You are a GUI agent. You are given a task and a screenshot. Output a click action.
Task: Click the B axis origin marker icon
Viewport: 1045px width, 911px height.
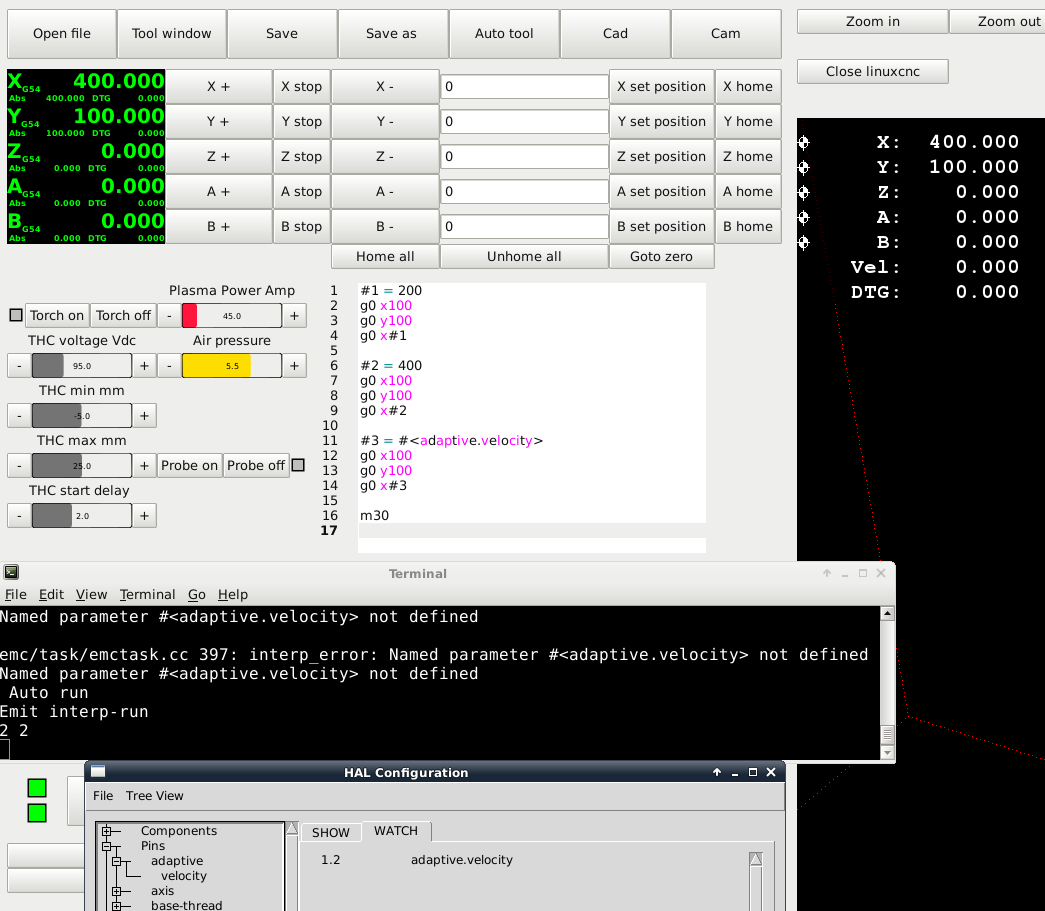(804, 243)
